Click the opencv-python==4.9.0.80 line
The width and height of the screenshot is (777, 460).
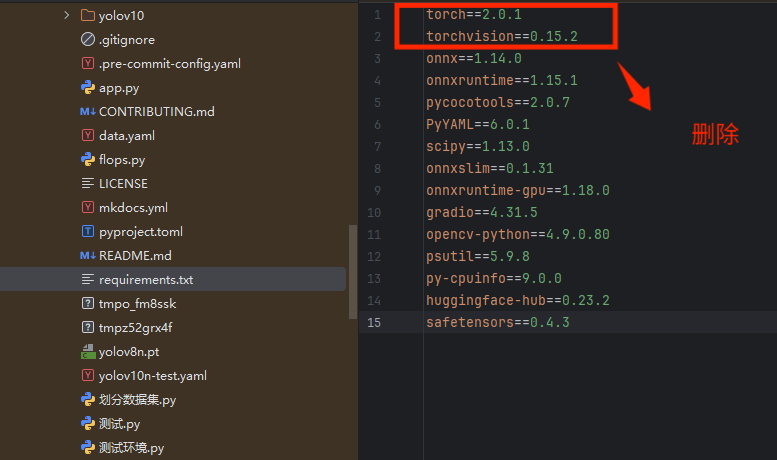(x=518, y=234)
